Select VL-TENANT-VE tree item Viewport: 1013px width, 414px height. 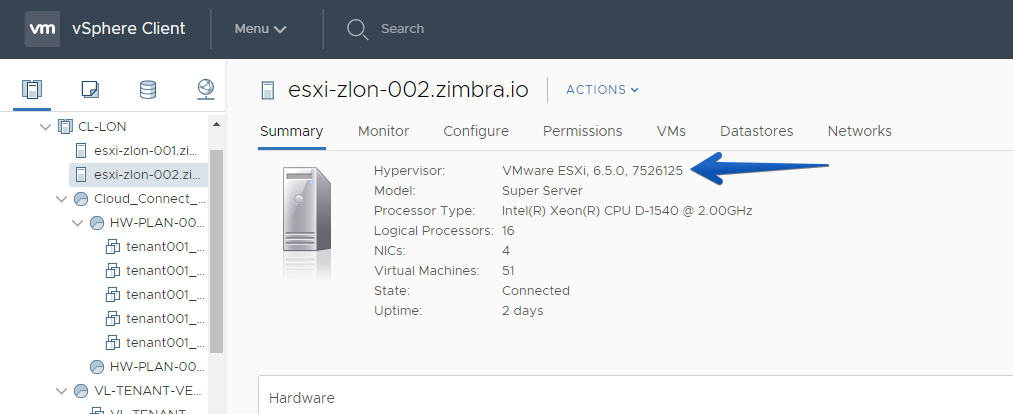click(149, 391)
